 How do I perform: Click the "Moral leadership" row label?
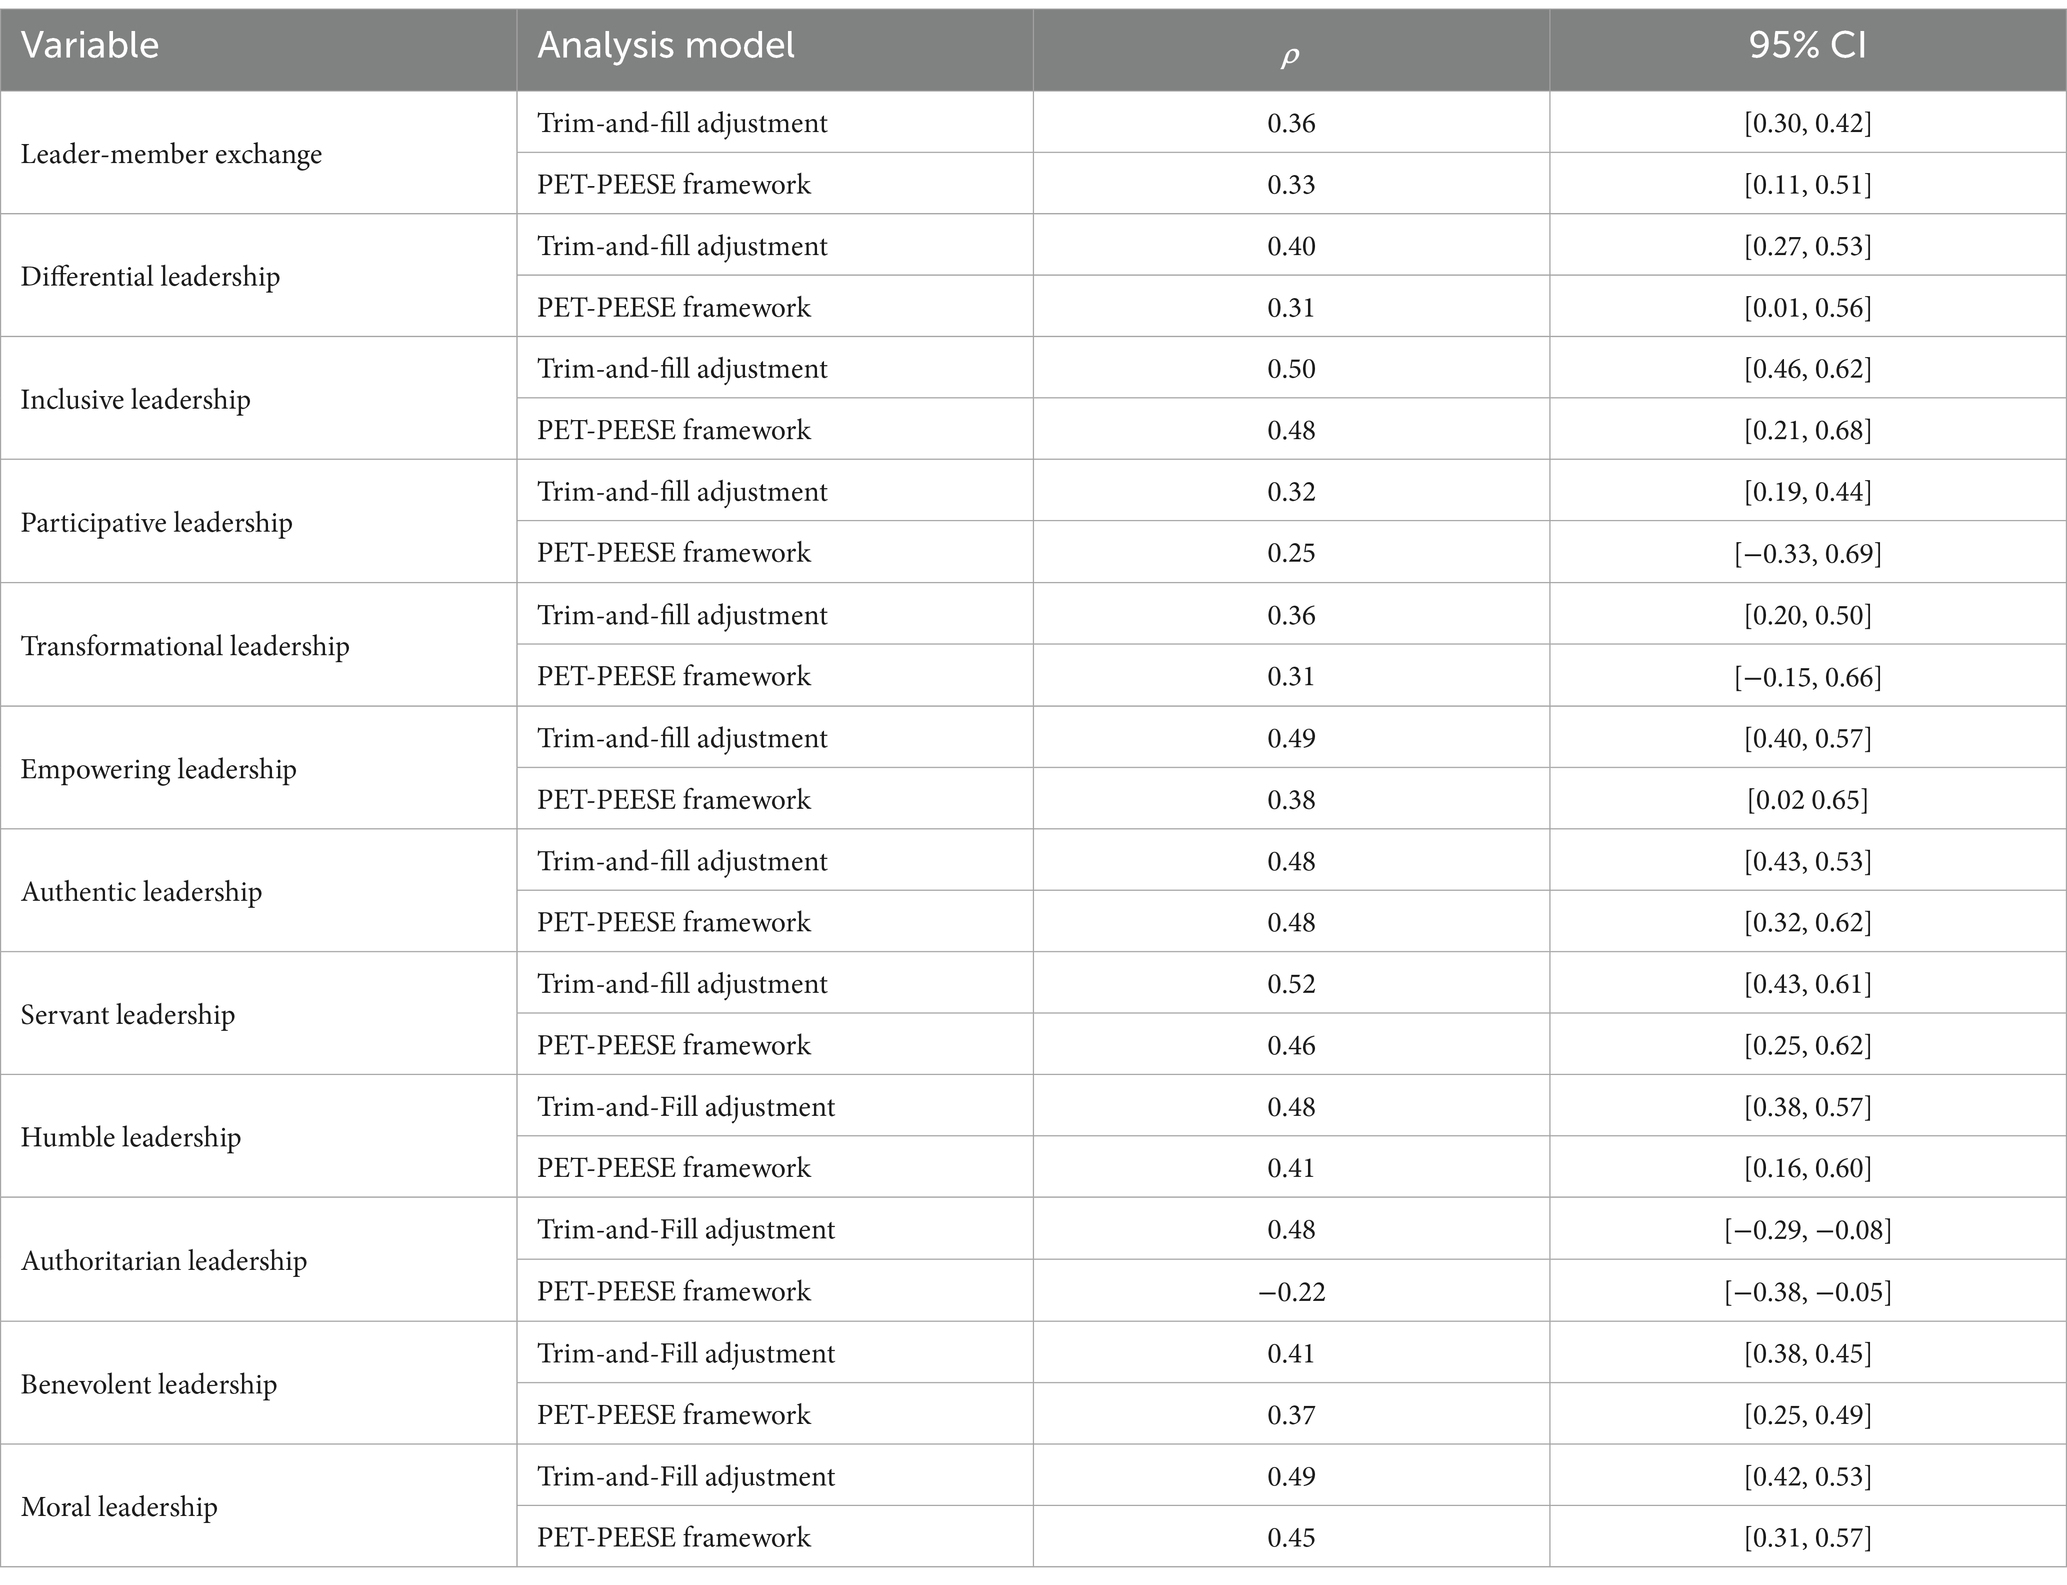119,1507
